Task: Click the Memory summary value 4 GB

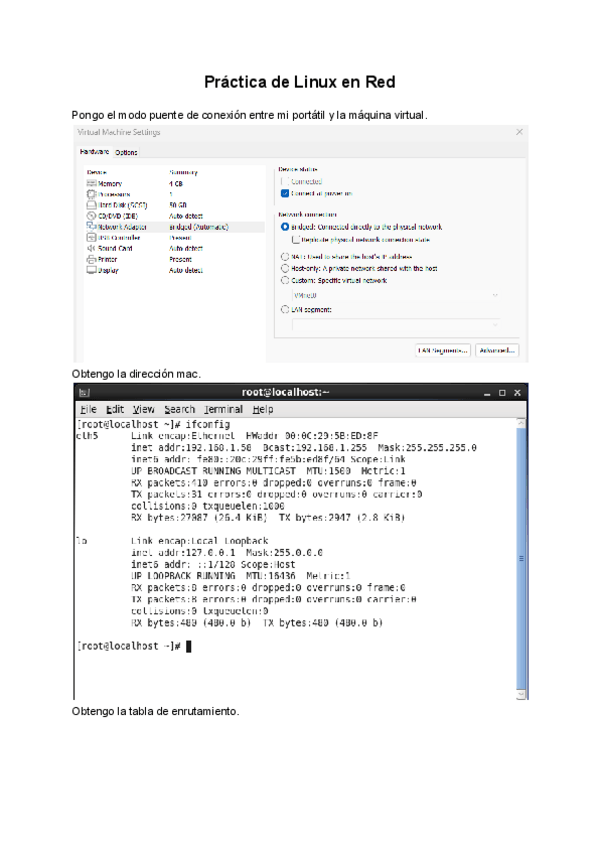Action: [x=176, y=184]
